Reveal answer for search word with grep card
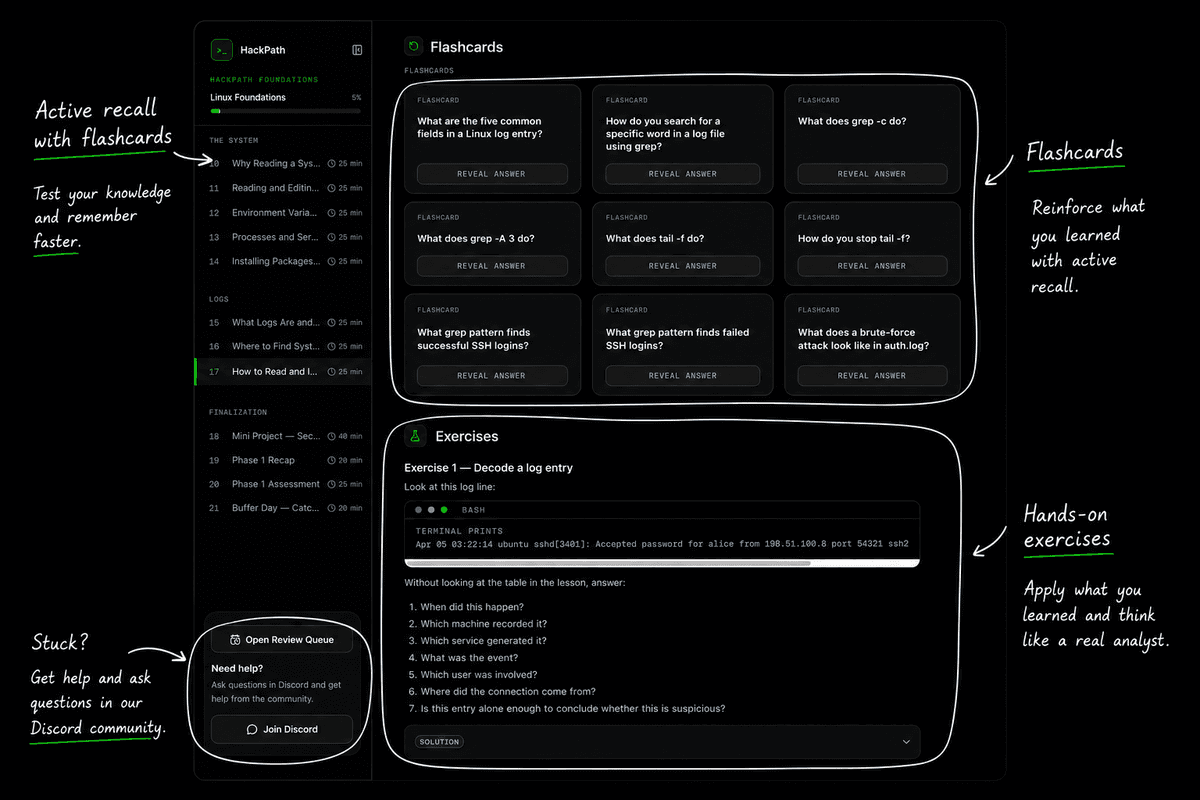1200x800 pixels. pyautogui.click(x=683, y=174)
